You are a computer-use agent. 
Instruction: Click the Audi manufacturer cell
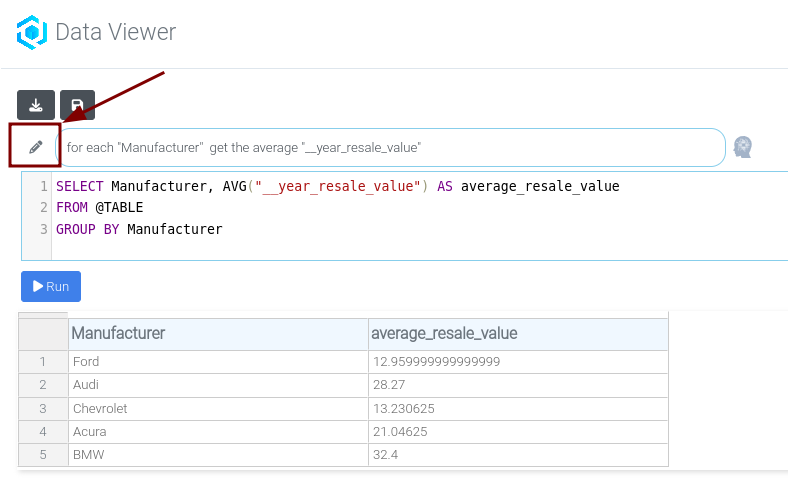(x=218, y=385)
